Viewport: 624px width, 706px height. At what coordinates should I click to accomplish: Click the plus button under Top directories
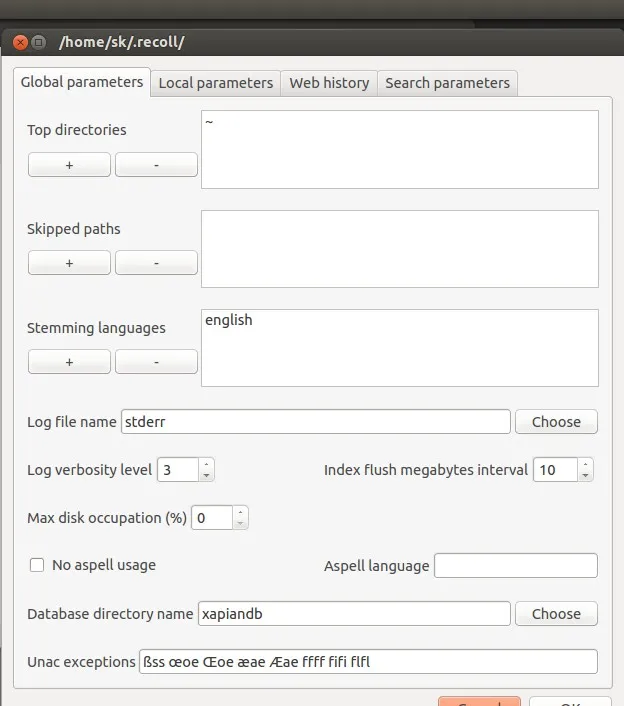point(69,165)
